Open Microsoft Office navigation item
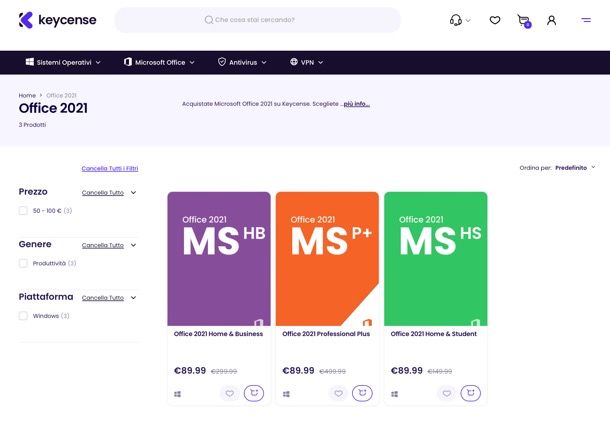 click(x=160, y=62)
